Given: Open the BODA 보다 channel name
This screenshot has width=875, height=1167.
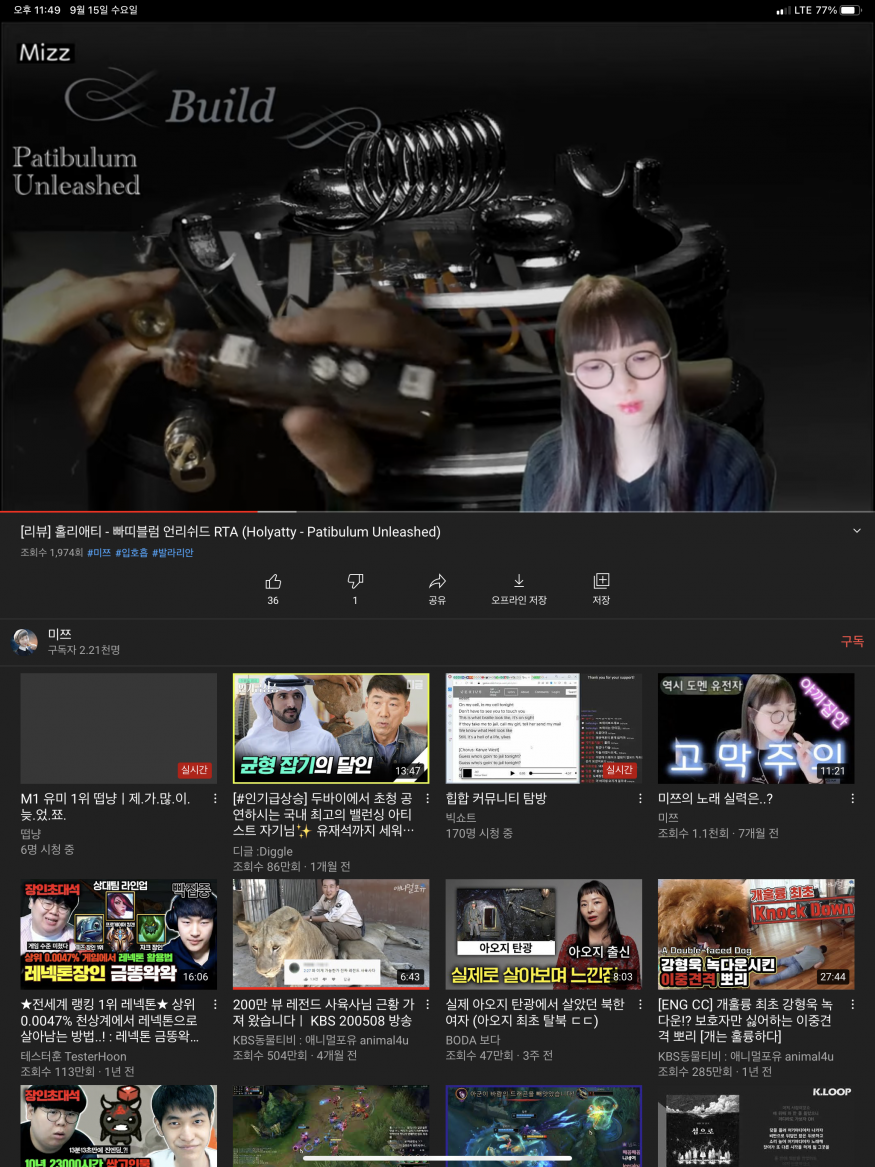Looking at the screenshot, I should pos(473,1040).
